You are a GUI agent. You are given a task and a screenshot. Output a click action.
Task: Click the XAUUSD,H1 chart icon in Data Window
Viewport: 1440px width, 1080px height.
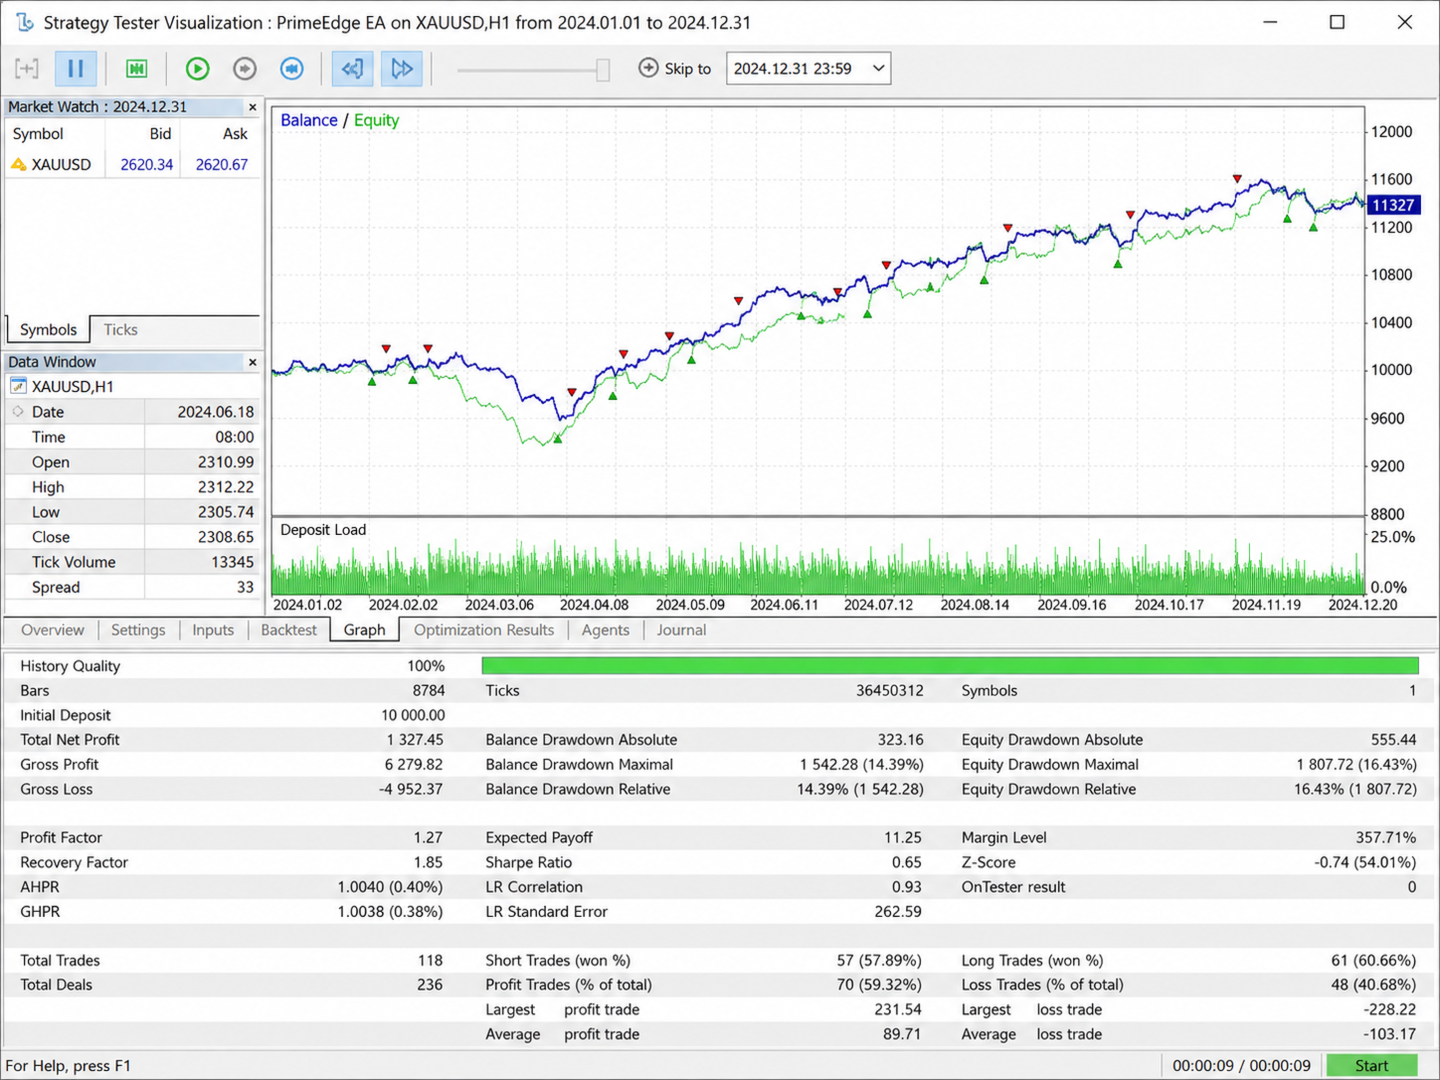click(18, 386)
